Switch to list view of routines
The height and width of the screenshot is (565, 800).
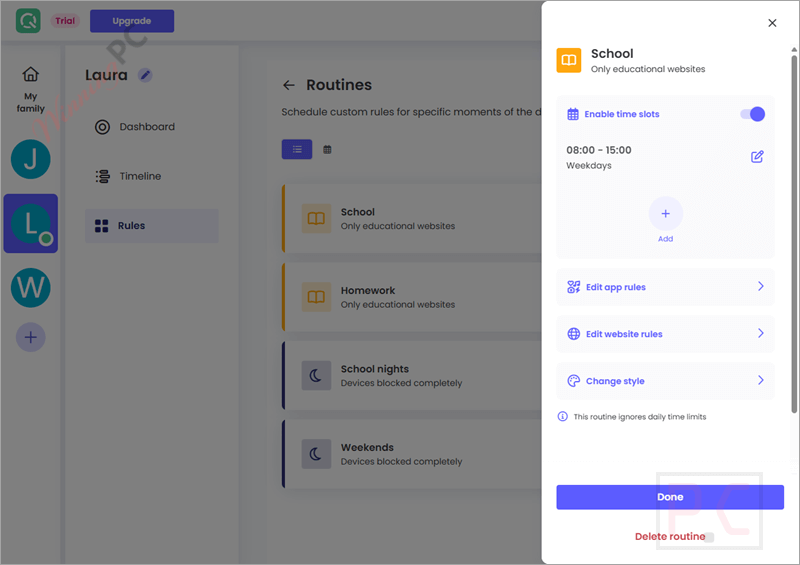point(297,150)
